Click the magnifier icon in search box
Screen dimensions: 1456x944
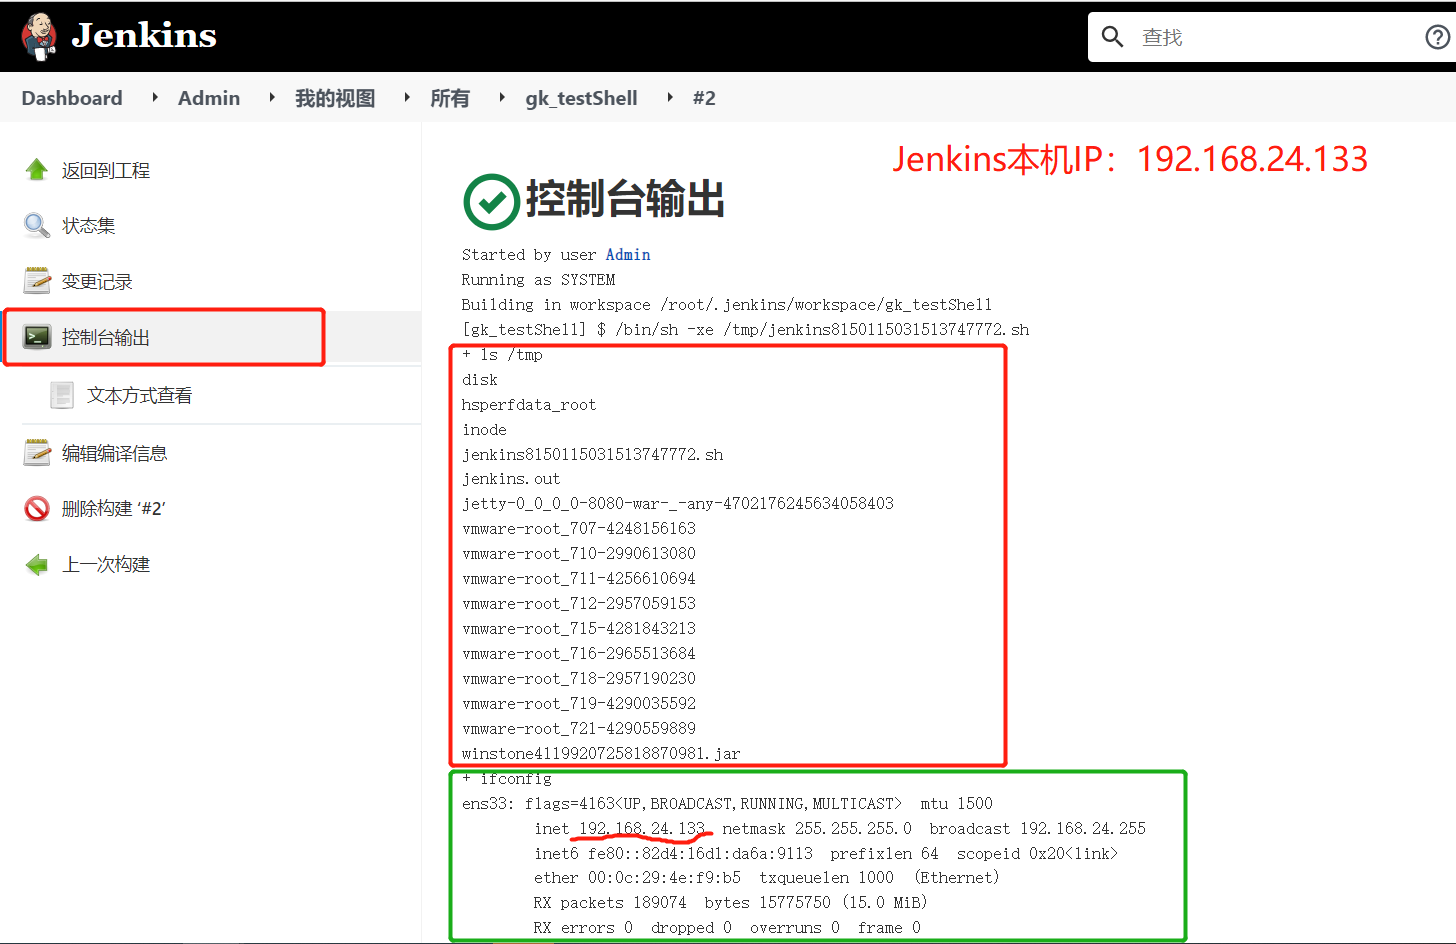tap(1112, 37)
